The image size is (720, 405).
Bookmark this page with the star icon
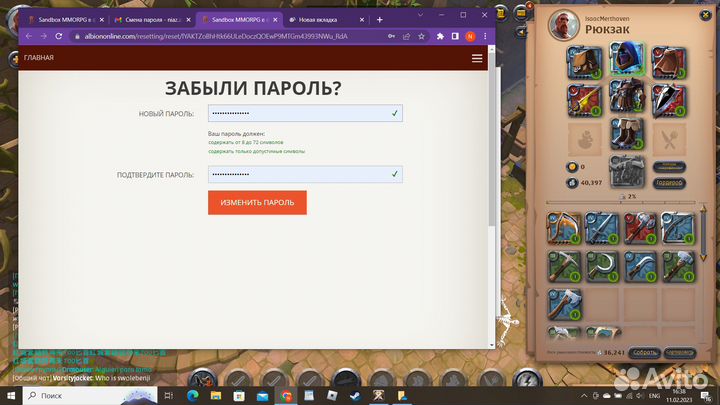click(421, 36)
